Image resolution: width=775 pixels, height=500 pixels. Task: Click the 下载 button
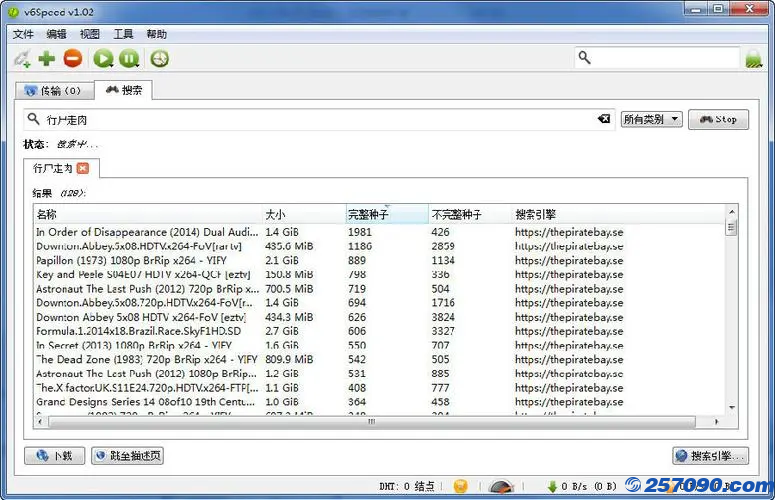point(54,456)
